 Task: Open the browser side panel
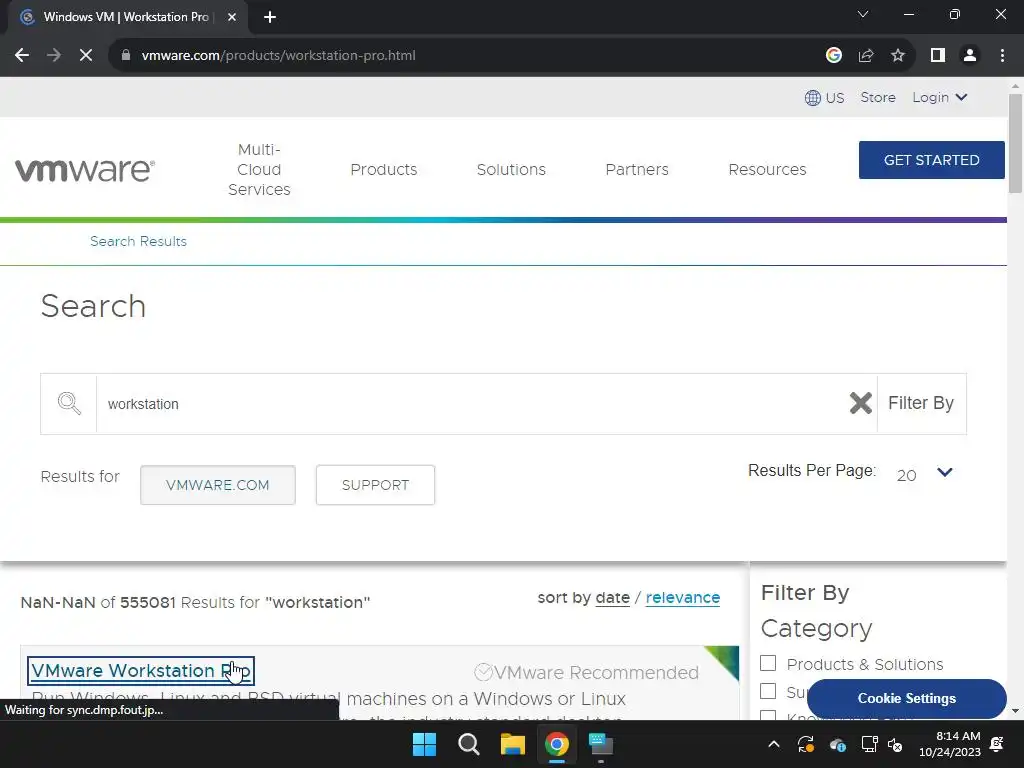coord(938,56)
